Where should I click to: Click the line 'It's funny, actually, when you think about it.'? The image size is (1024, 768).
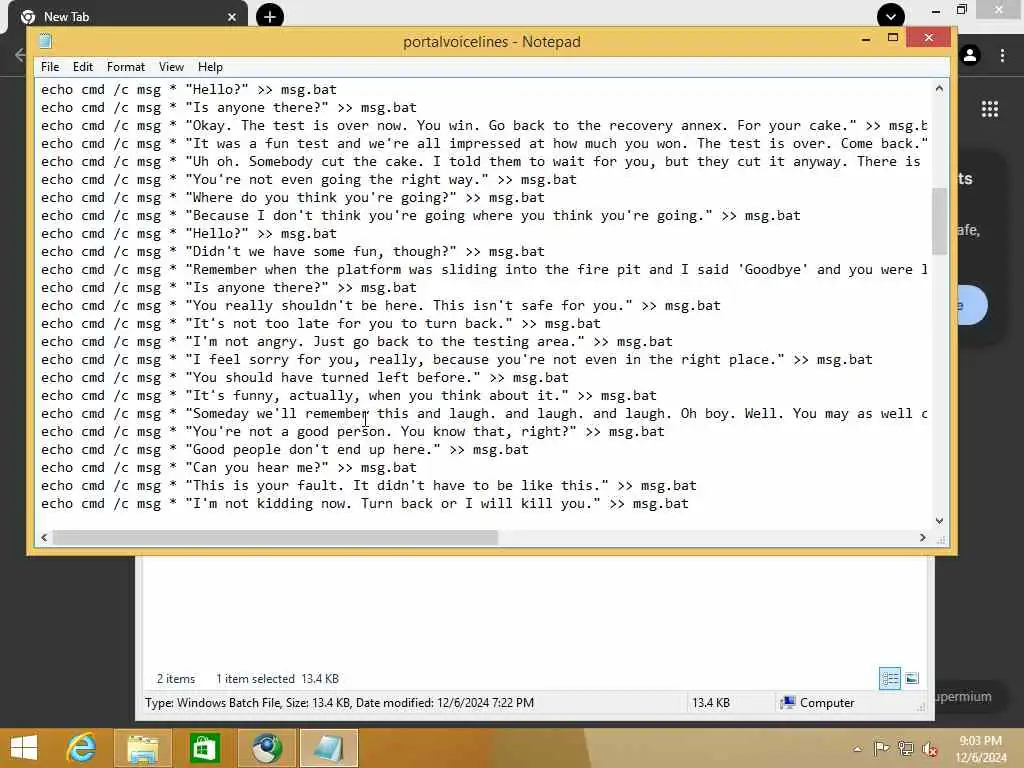[349, 396]
